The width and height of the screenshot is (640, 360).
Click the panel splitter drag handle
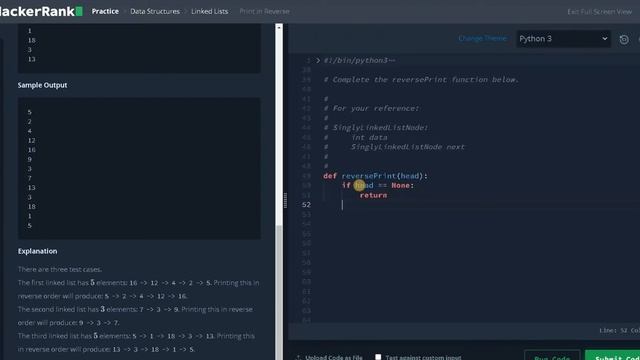(x=285, y=200)
